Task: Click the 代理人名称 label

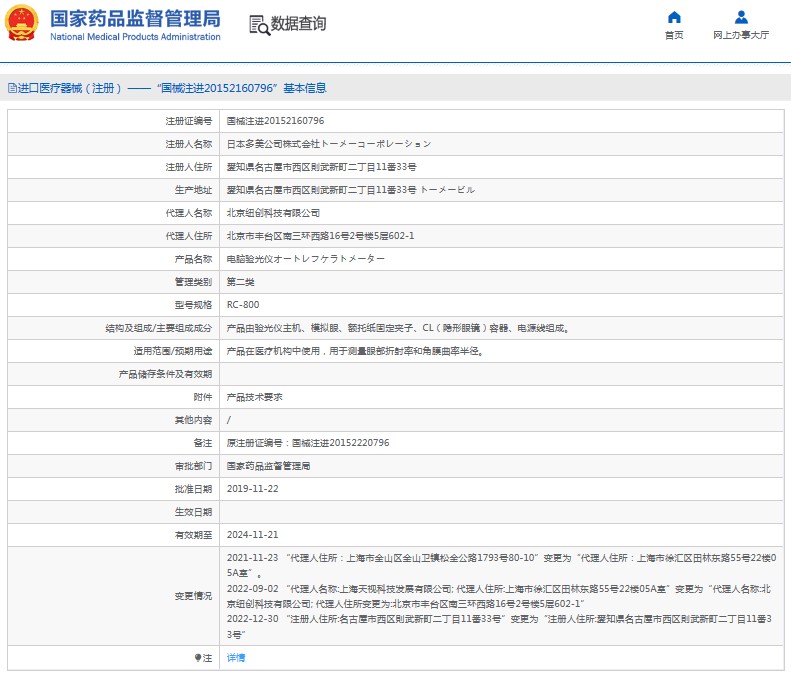Action: pos(189,213)
